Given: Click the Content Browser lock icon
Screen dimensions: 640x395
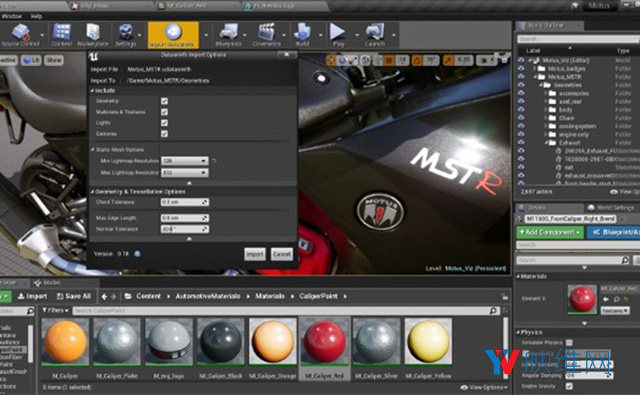Looking at the screenshot, I should pyautogui.click(x=505, y=297).
